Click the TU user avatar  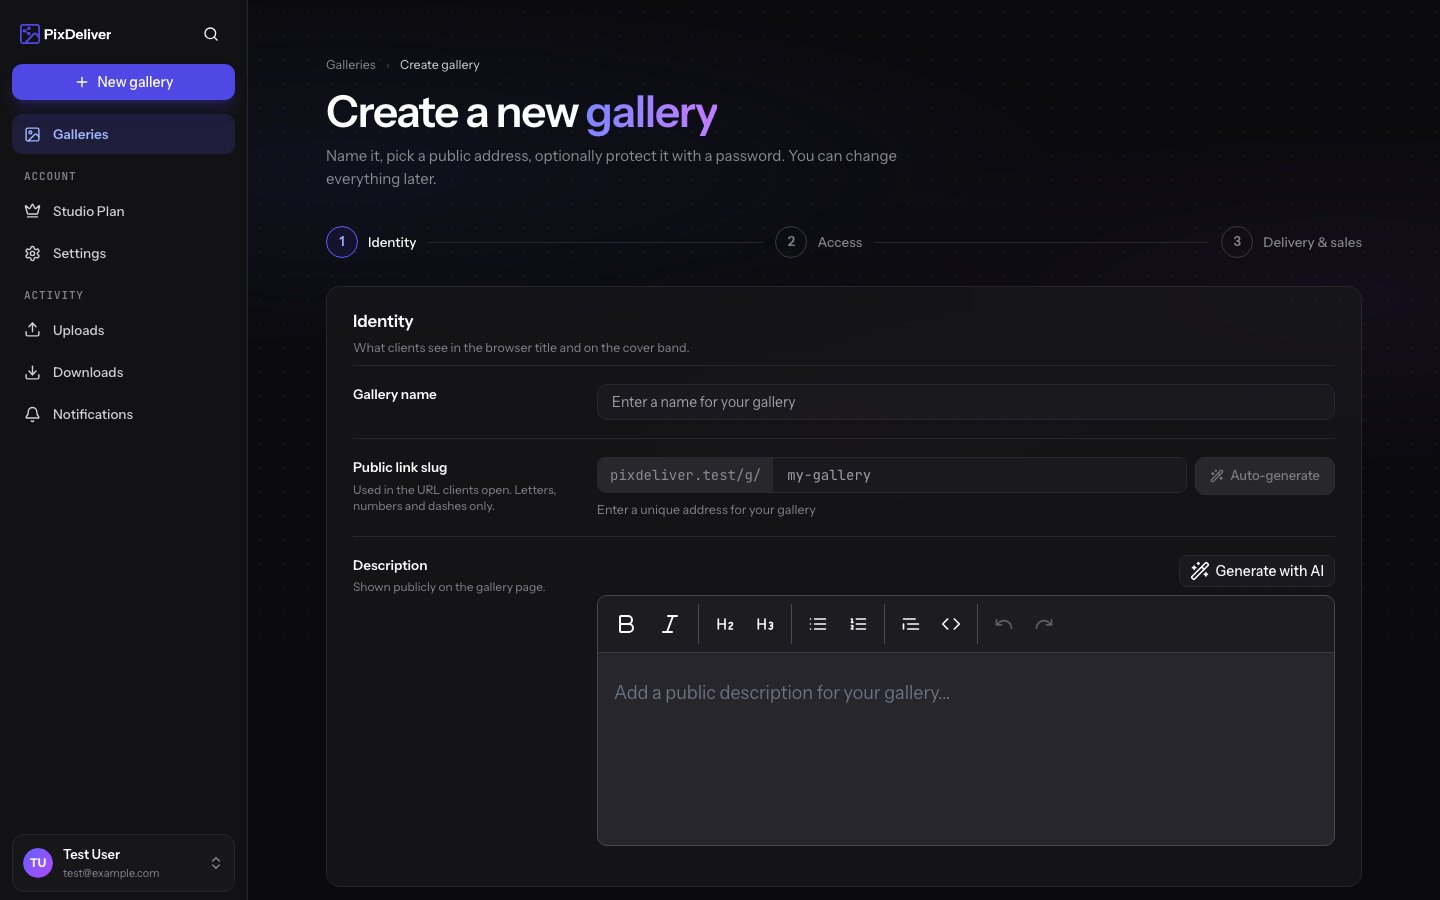pos(38,863)
